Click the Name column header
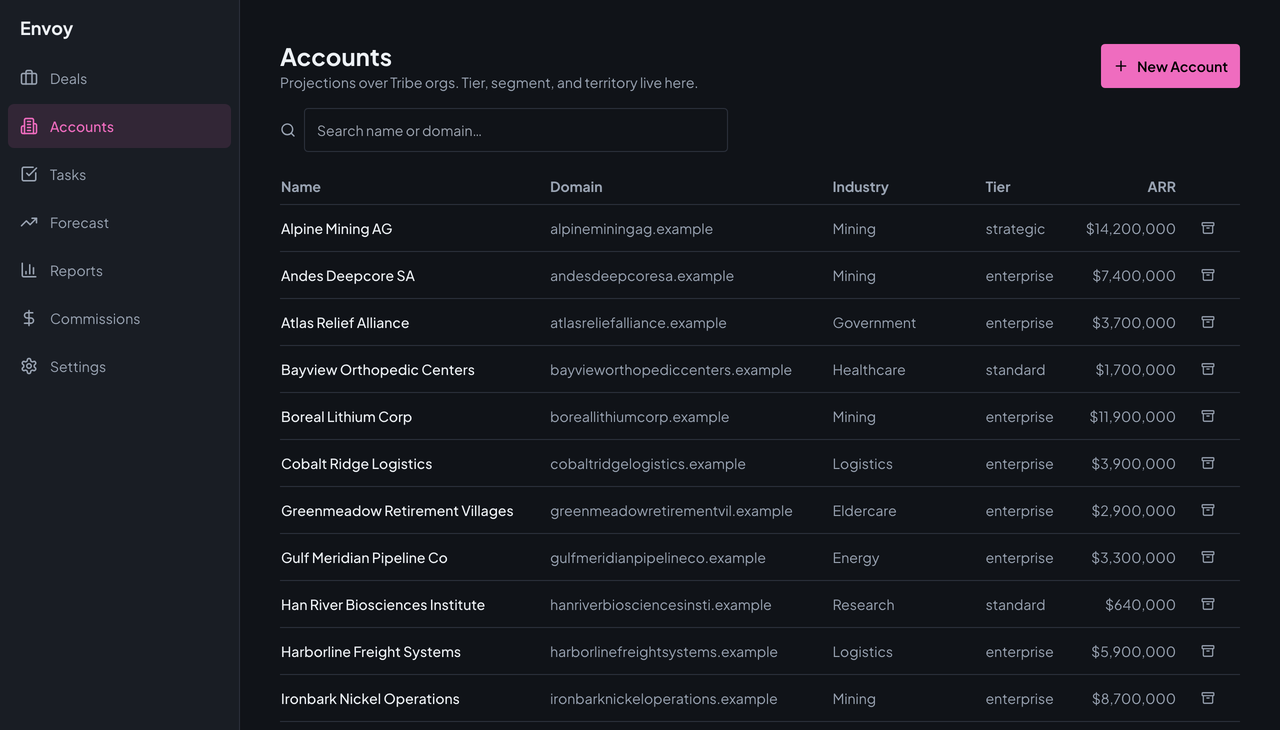The height and width of the screenshot is (730, 1280). point(301,187)
